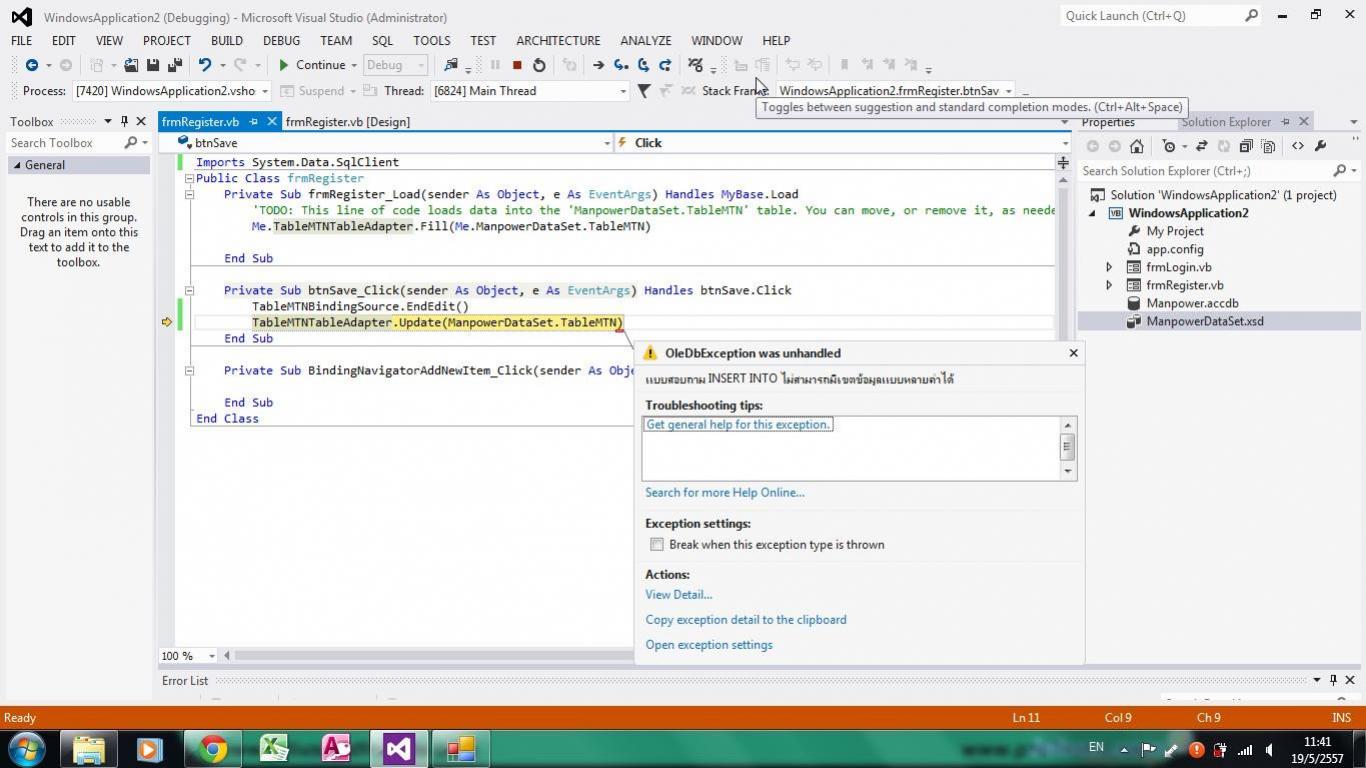1366x768 pixels.
Task: Open the Continue button dropdown arrow
Action: point(353,65)
